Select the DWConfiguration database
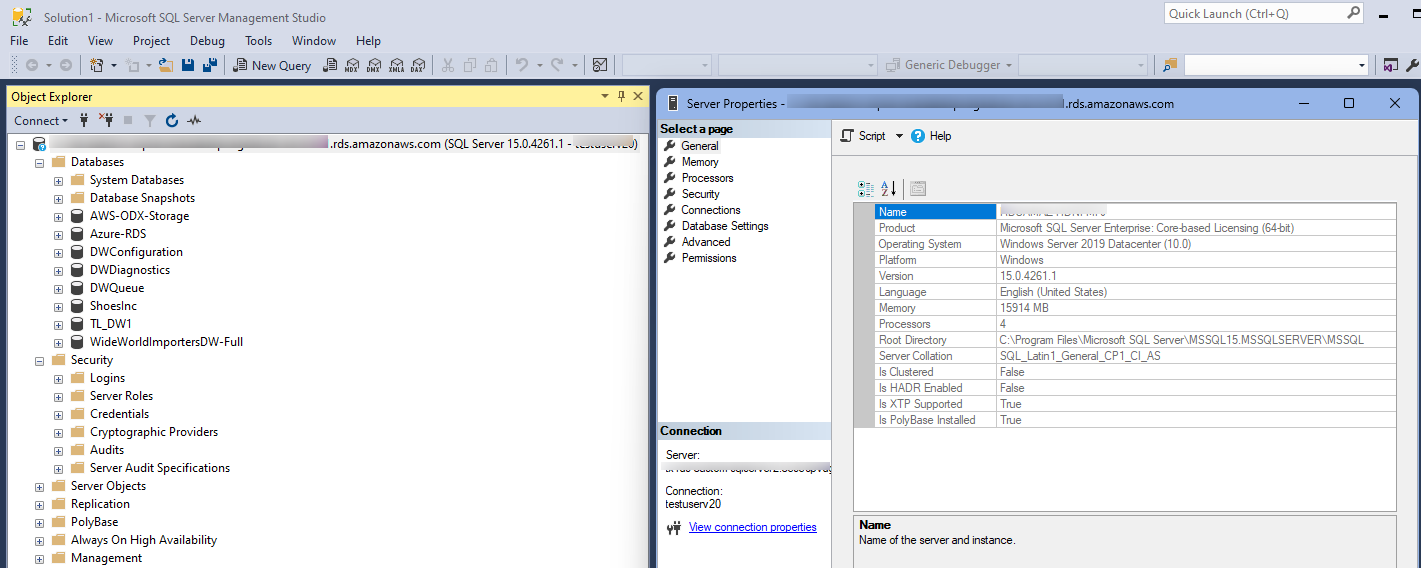 136,252
